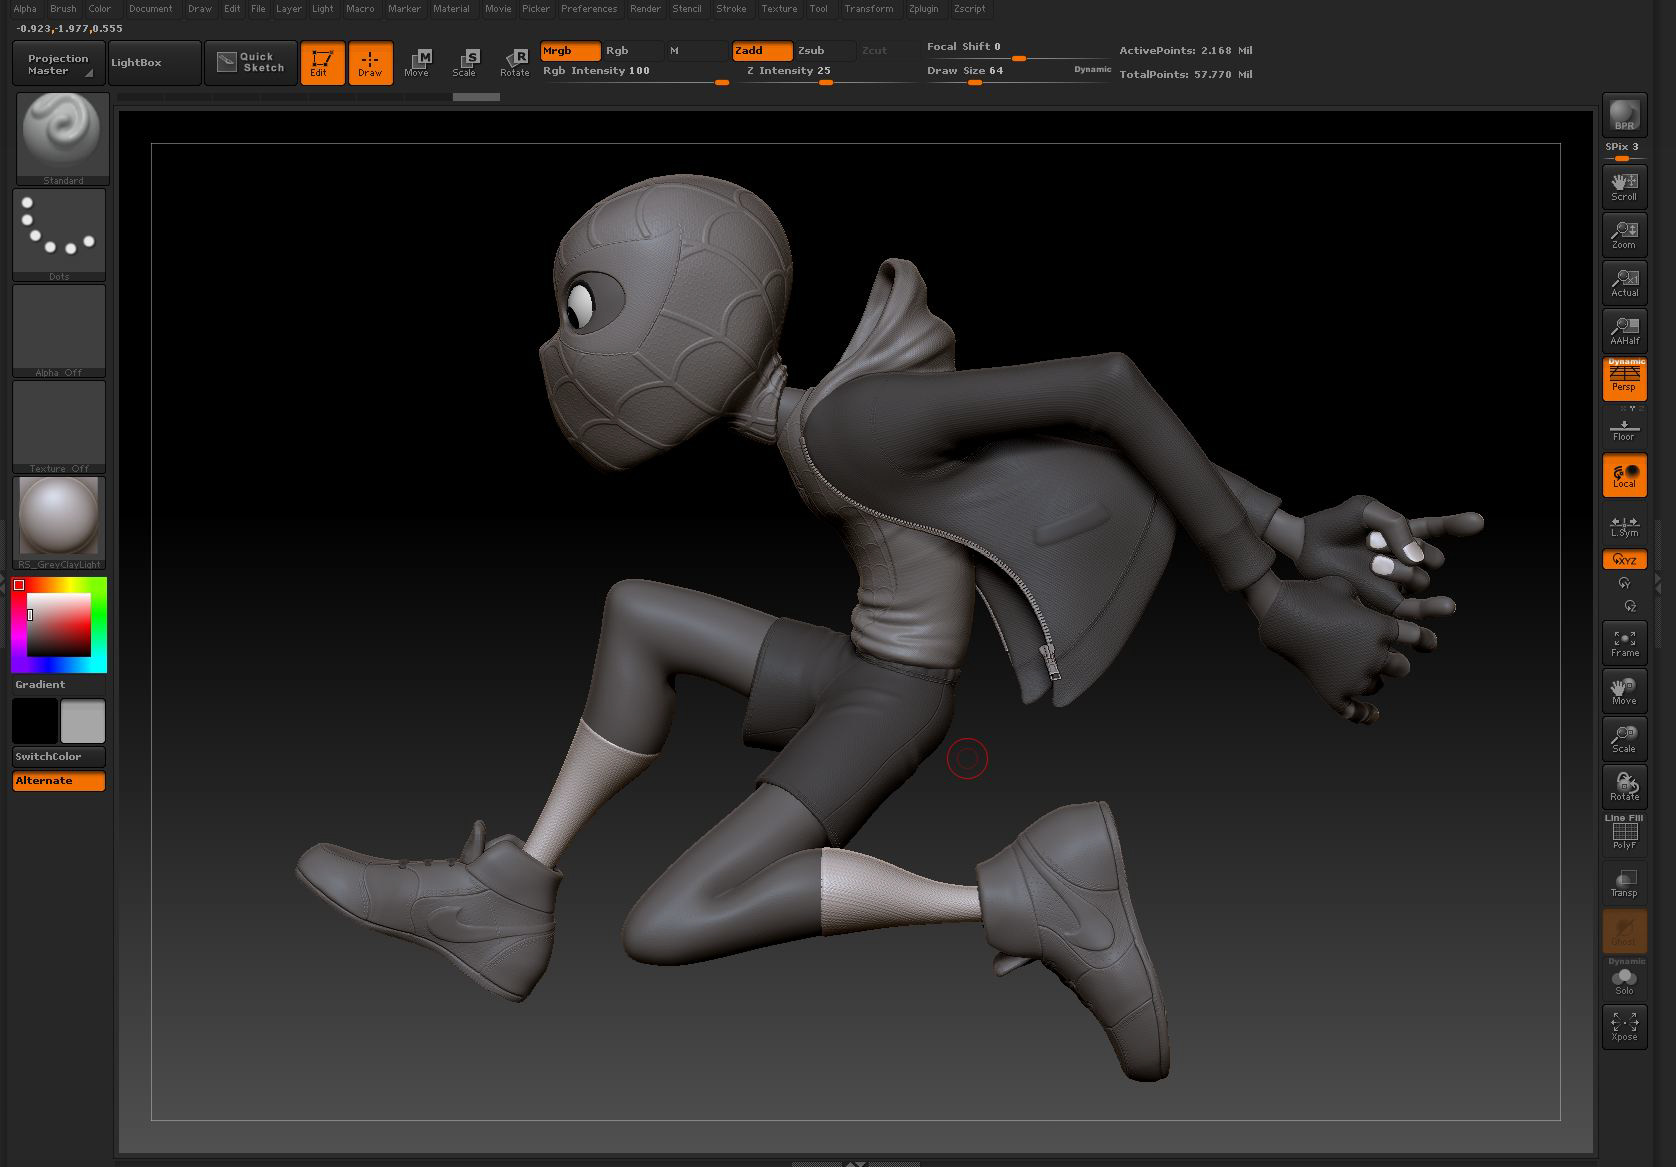Click right panel Scale view icon
The width and height of the screenshot is (1676, 1167).
[x=1624, y=739]
